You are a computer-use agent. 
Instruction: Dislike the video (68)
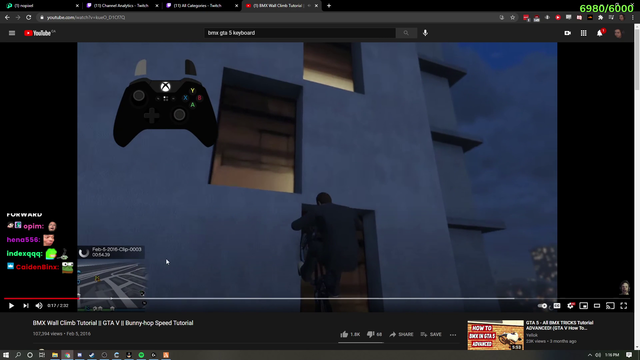coord(374,334)
